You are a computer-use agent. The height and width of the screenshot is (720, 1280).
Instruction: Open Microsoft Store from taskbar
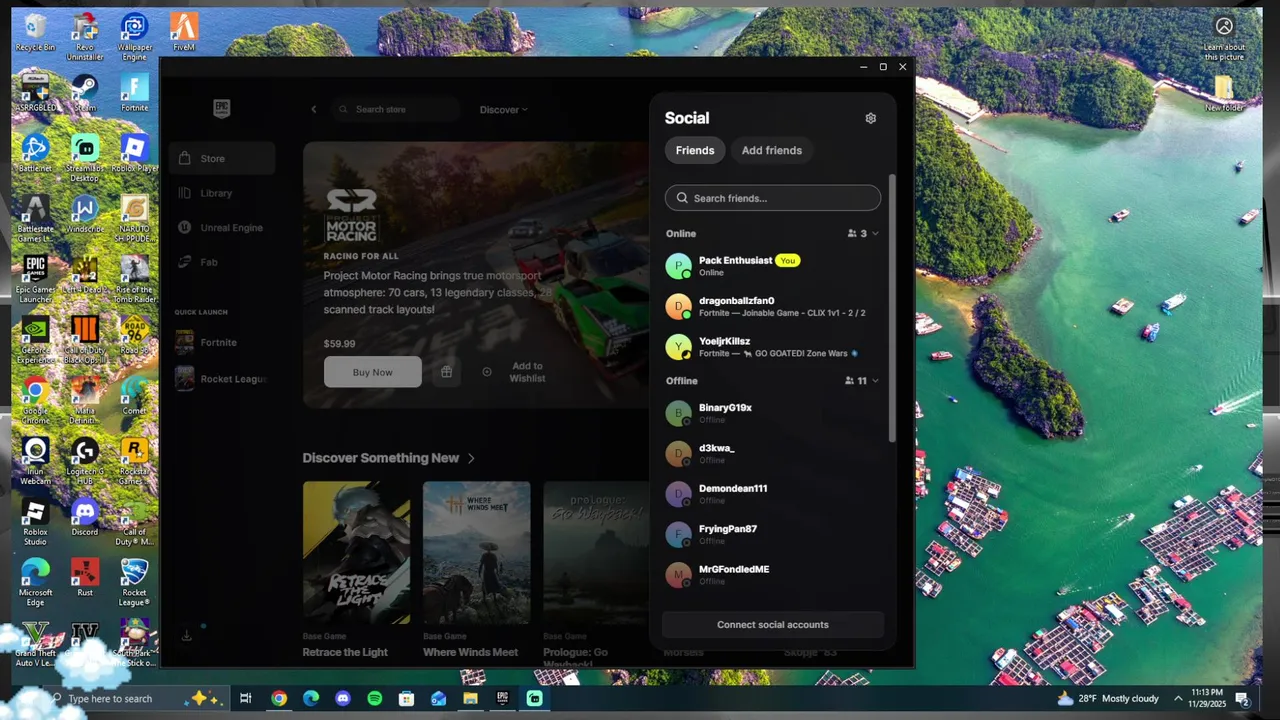click(x=407, y=699)
